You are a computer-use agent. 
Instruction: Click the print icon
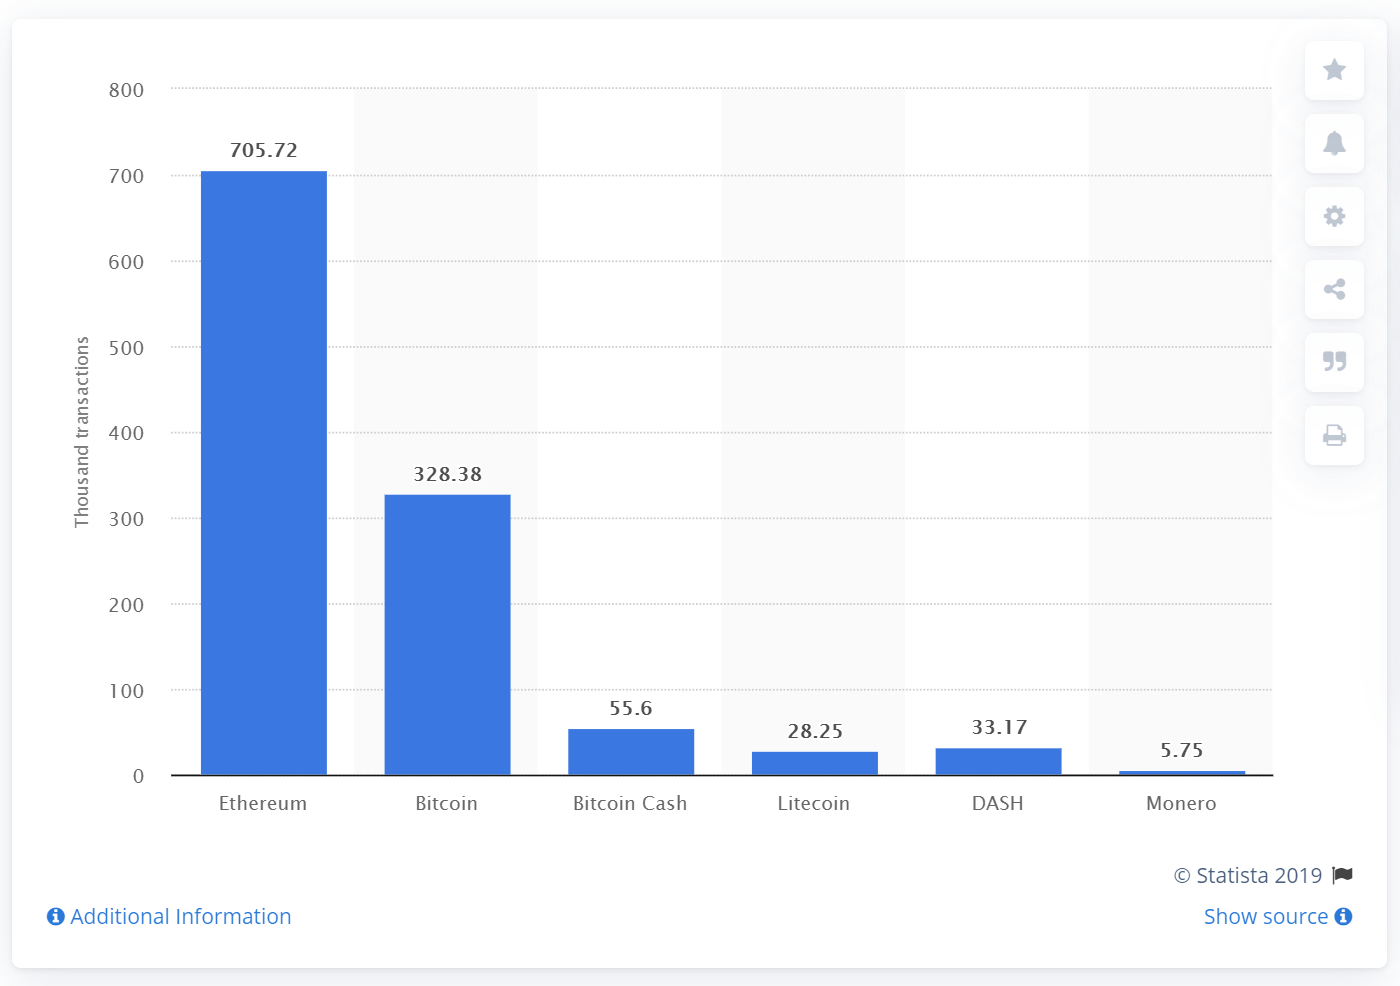click(x=1334, y=435)
